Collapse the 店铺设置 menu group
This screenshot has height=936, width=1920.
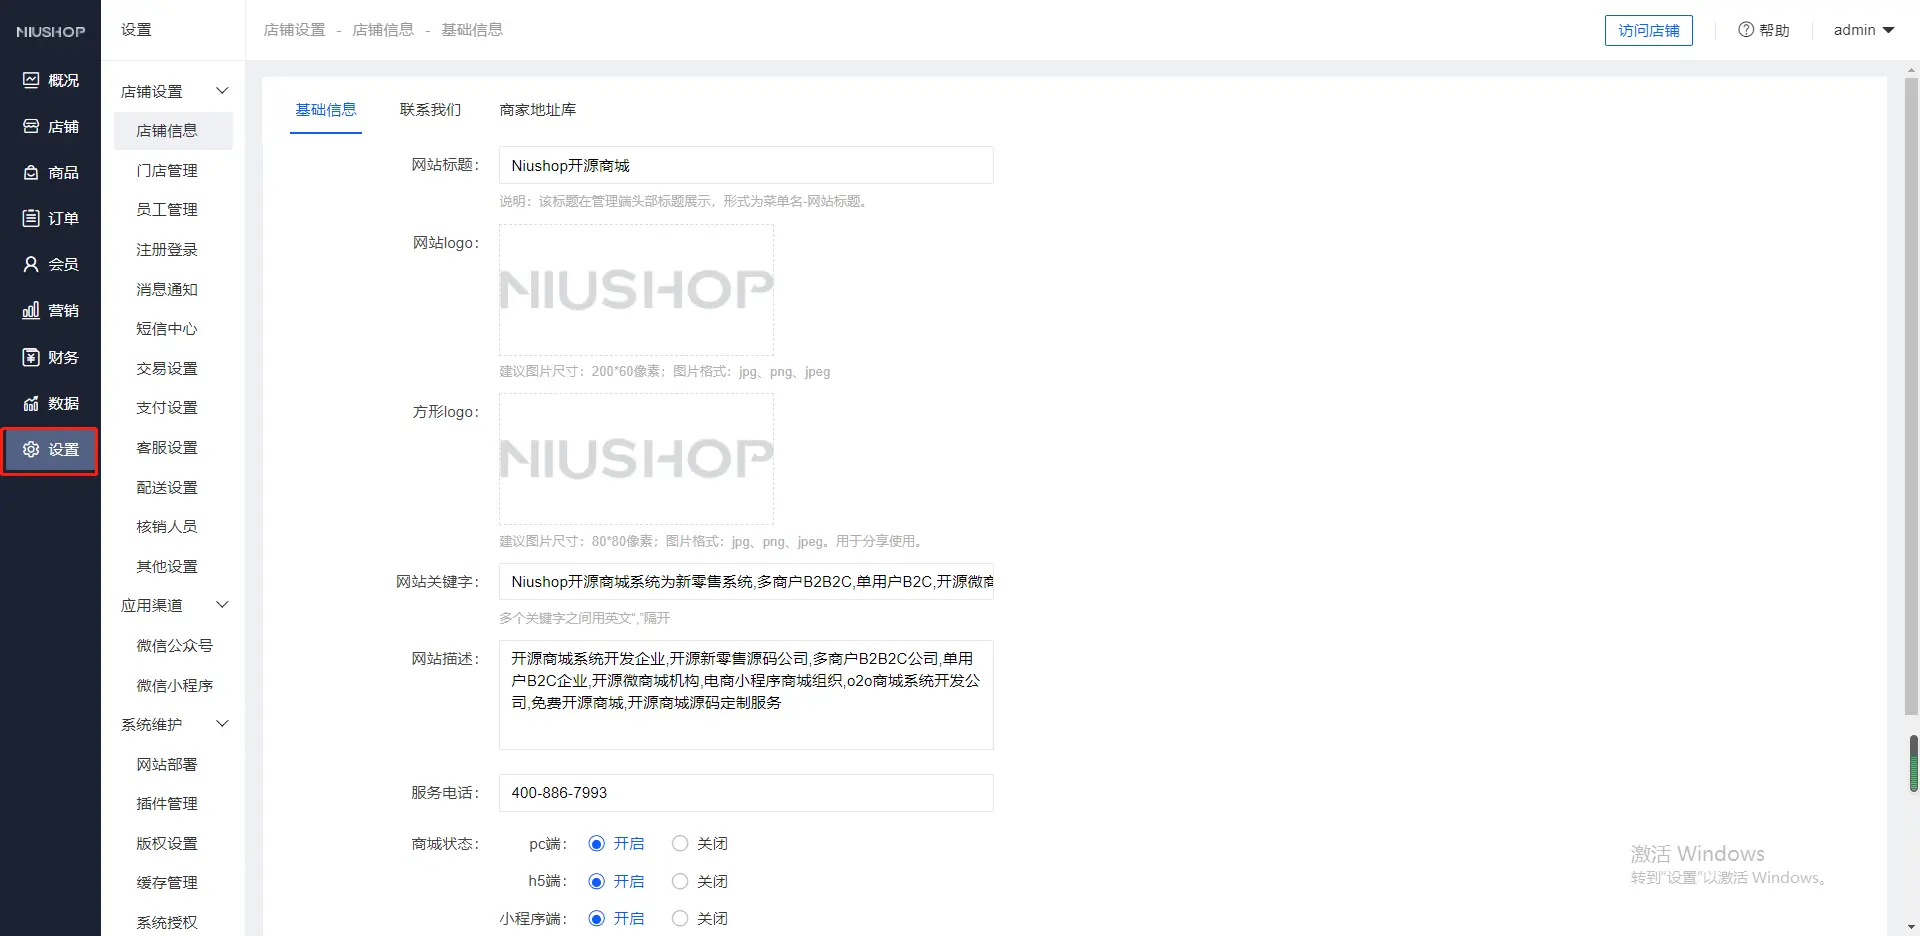point(222,91)
